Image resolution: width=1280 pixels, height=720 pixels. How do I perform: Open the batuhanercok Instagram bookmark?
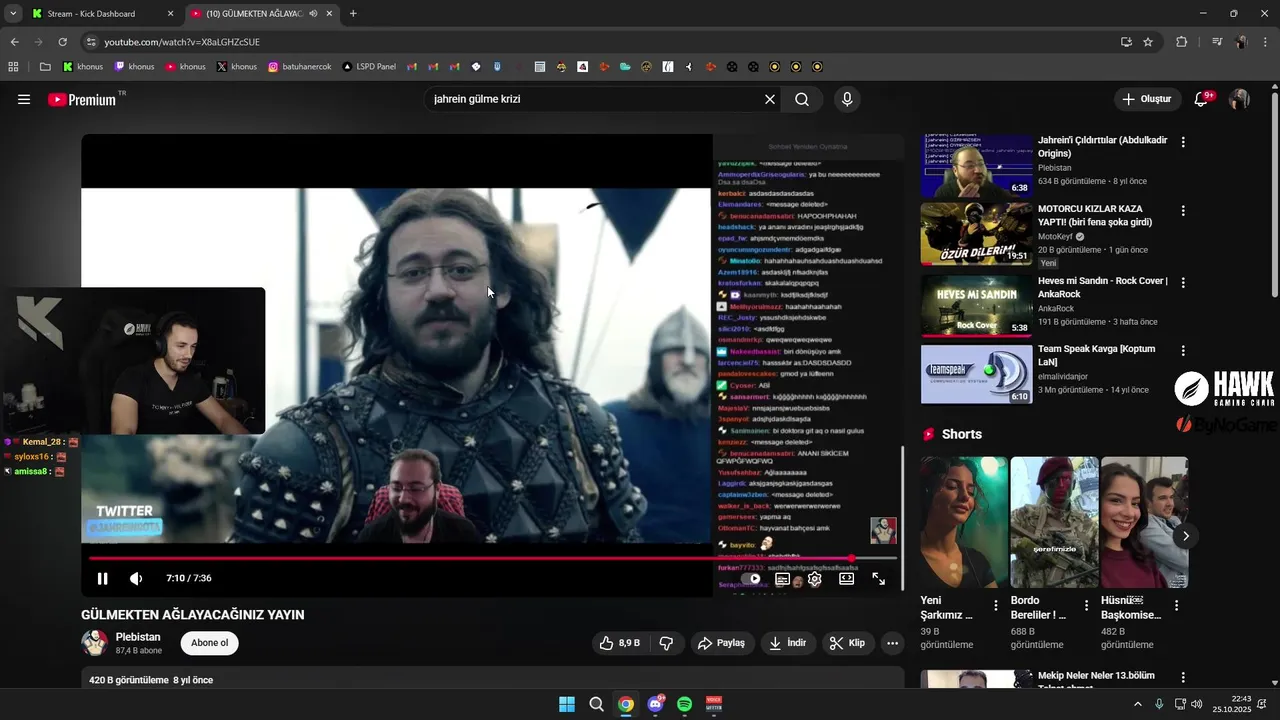tap(299, 67)
